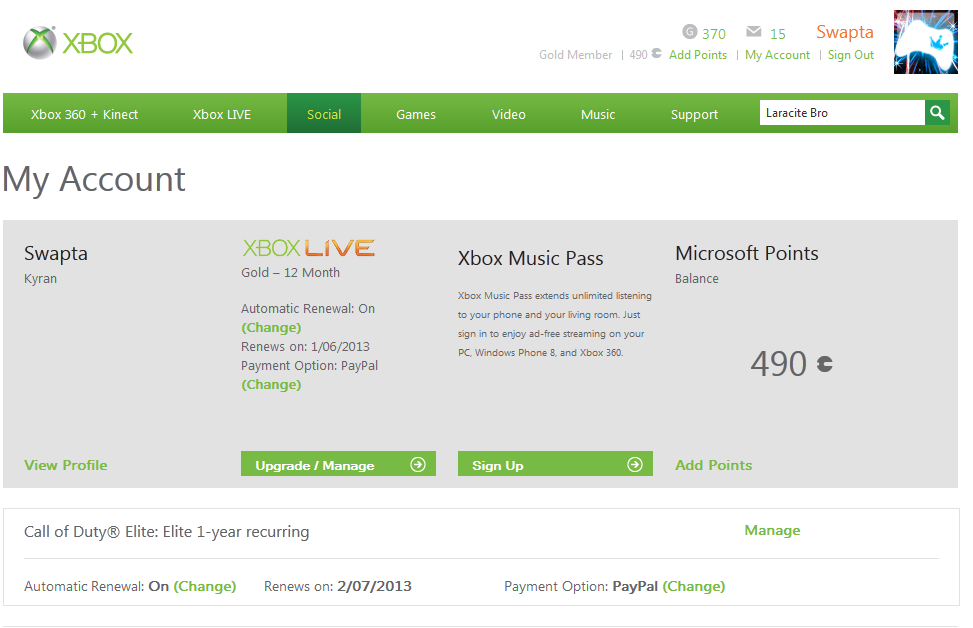This screenshot has width=973, height=628.
Task: Click the My Account page heading
Action: [94, 179]
